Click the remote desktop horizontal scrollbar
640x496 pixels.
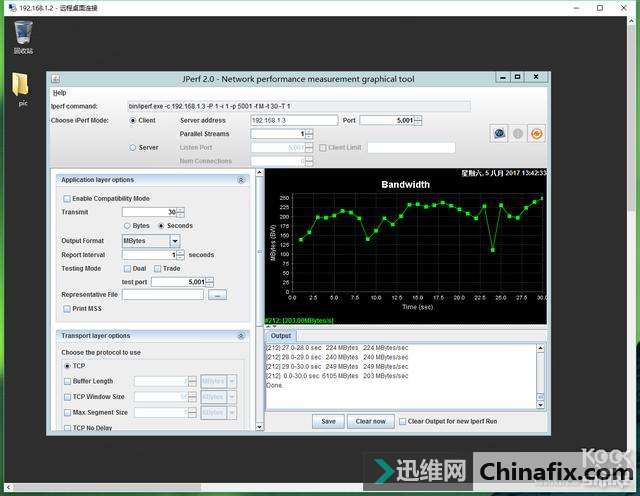click(107, 487)
